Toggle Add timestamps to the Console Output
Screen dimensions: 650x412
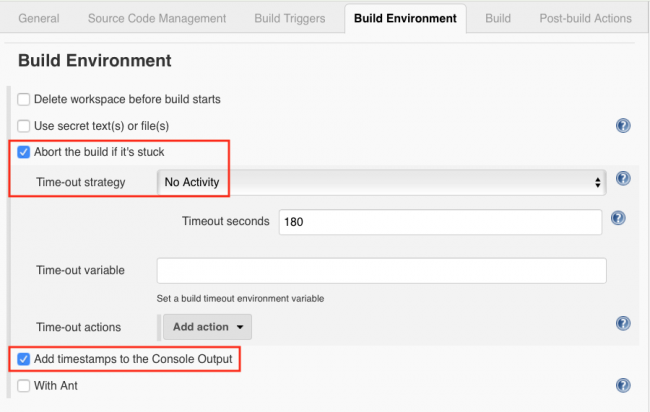coord(24,358)
